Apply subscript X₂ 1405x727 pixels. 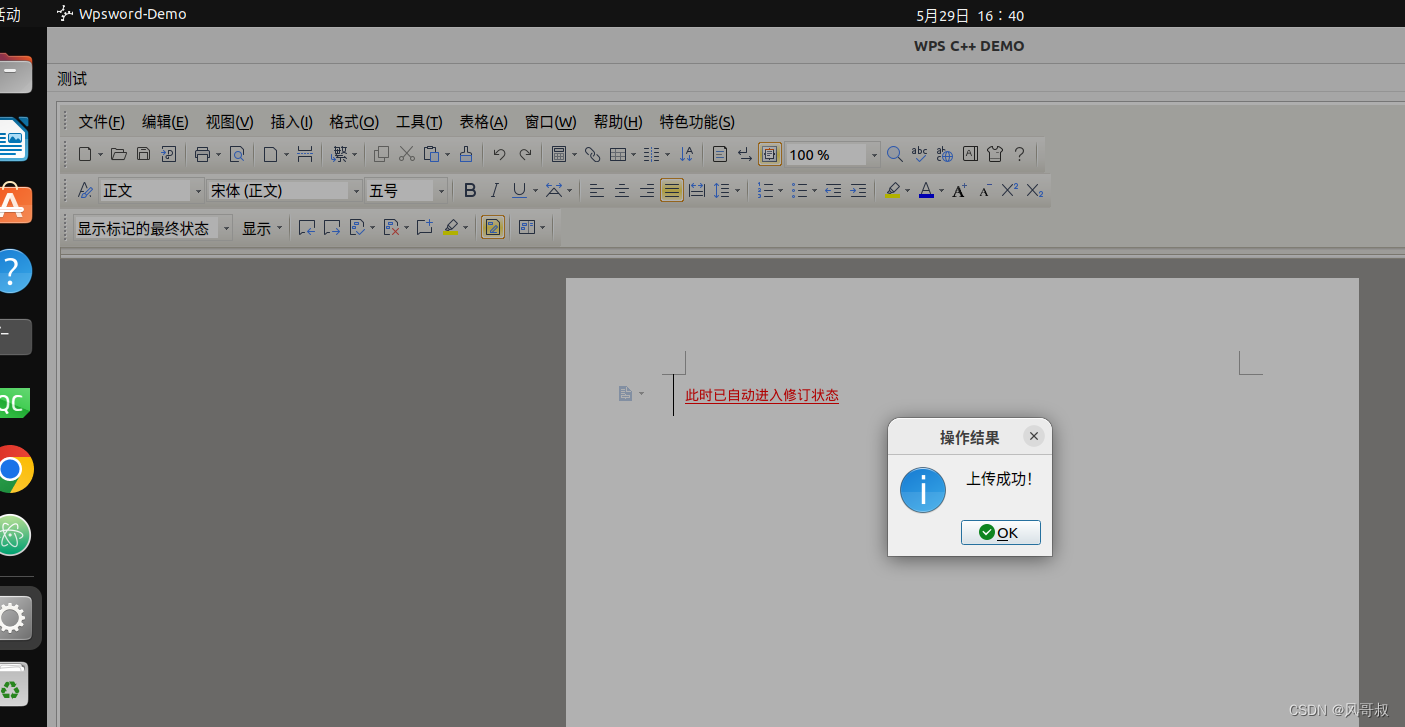point(1035,190)
